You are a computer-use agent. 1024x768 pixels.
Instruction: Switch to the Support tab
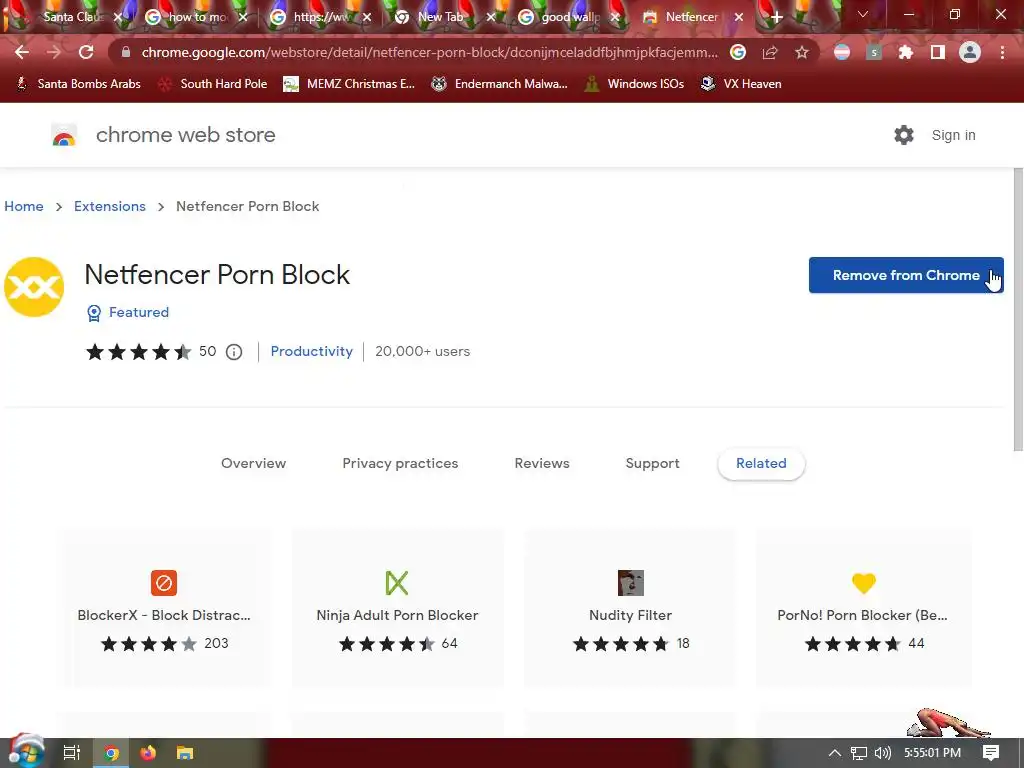tap(652, 464)
